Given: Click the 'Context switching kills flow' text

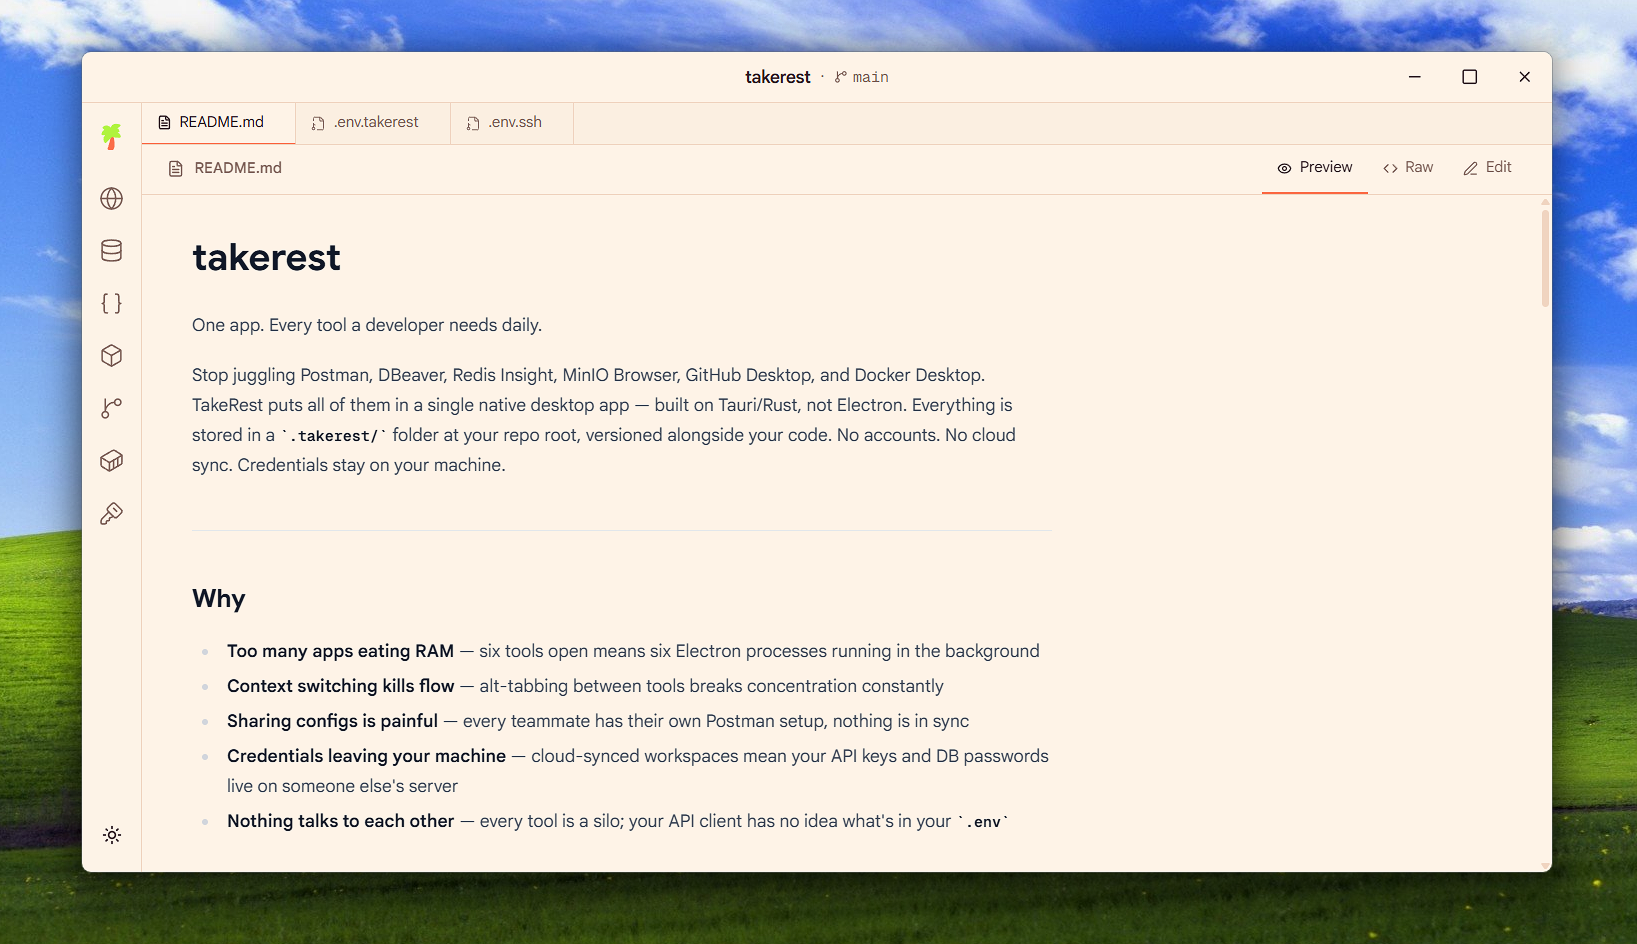Looking at the screenshot, I should pyautogui.click(x=340, y=686).
